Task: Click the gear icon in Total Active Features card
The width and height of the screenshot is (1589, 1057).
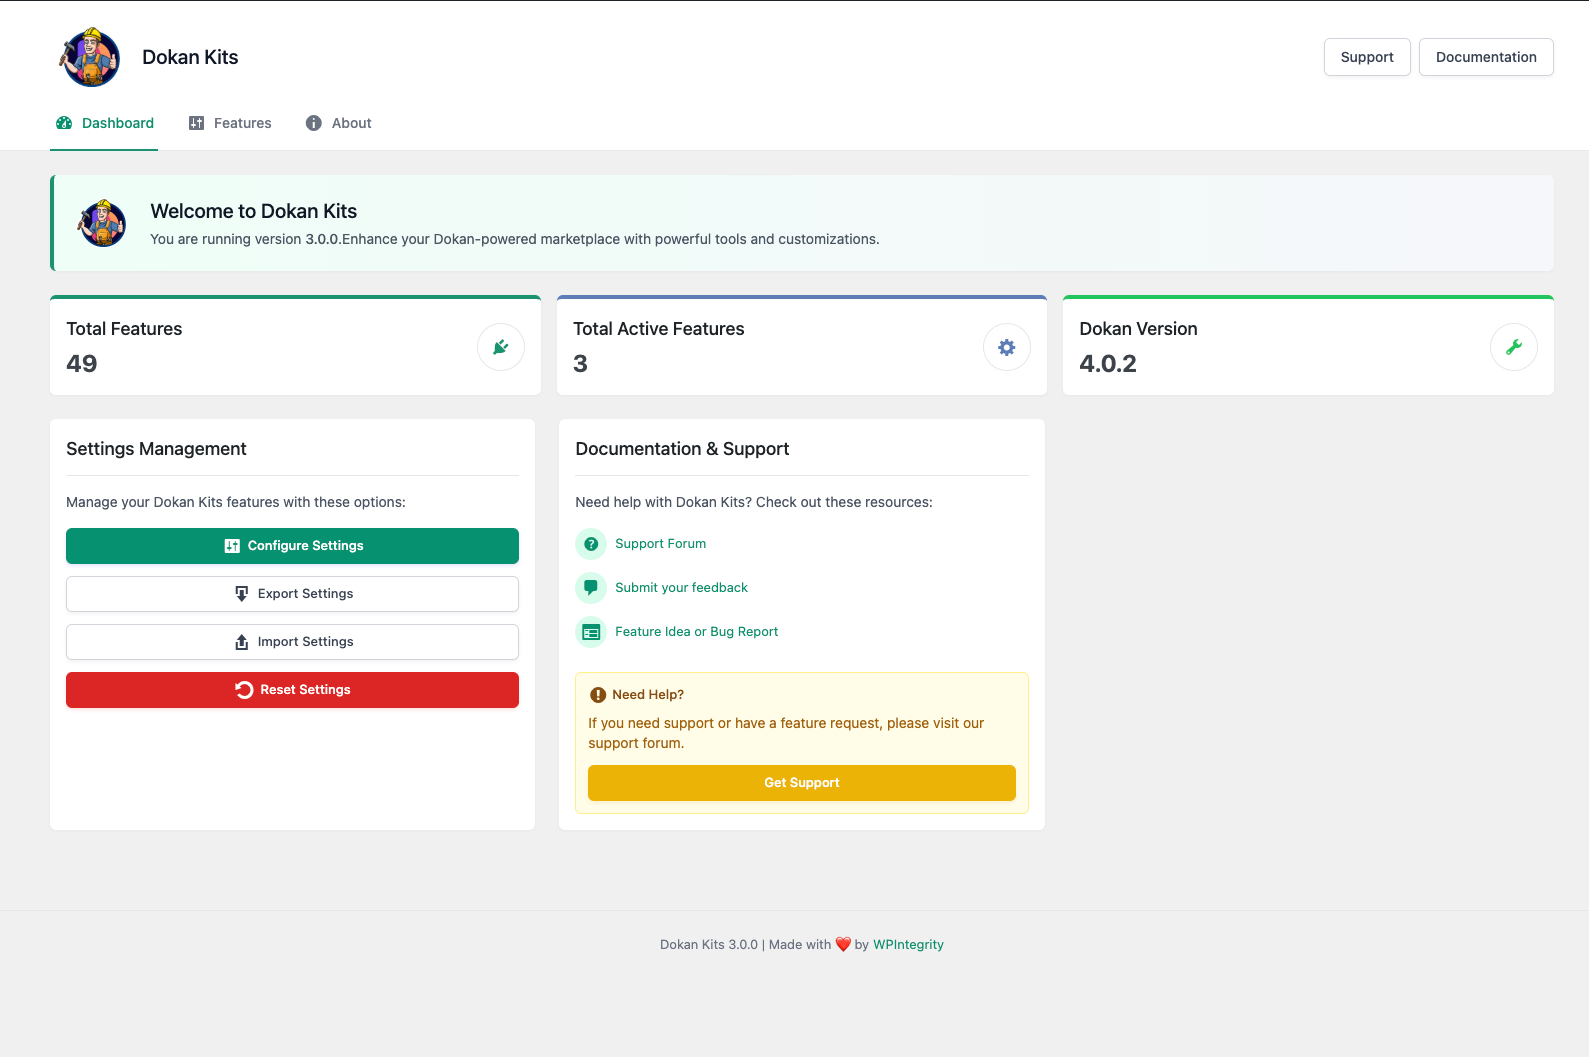Action: [1007, 347]
